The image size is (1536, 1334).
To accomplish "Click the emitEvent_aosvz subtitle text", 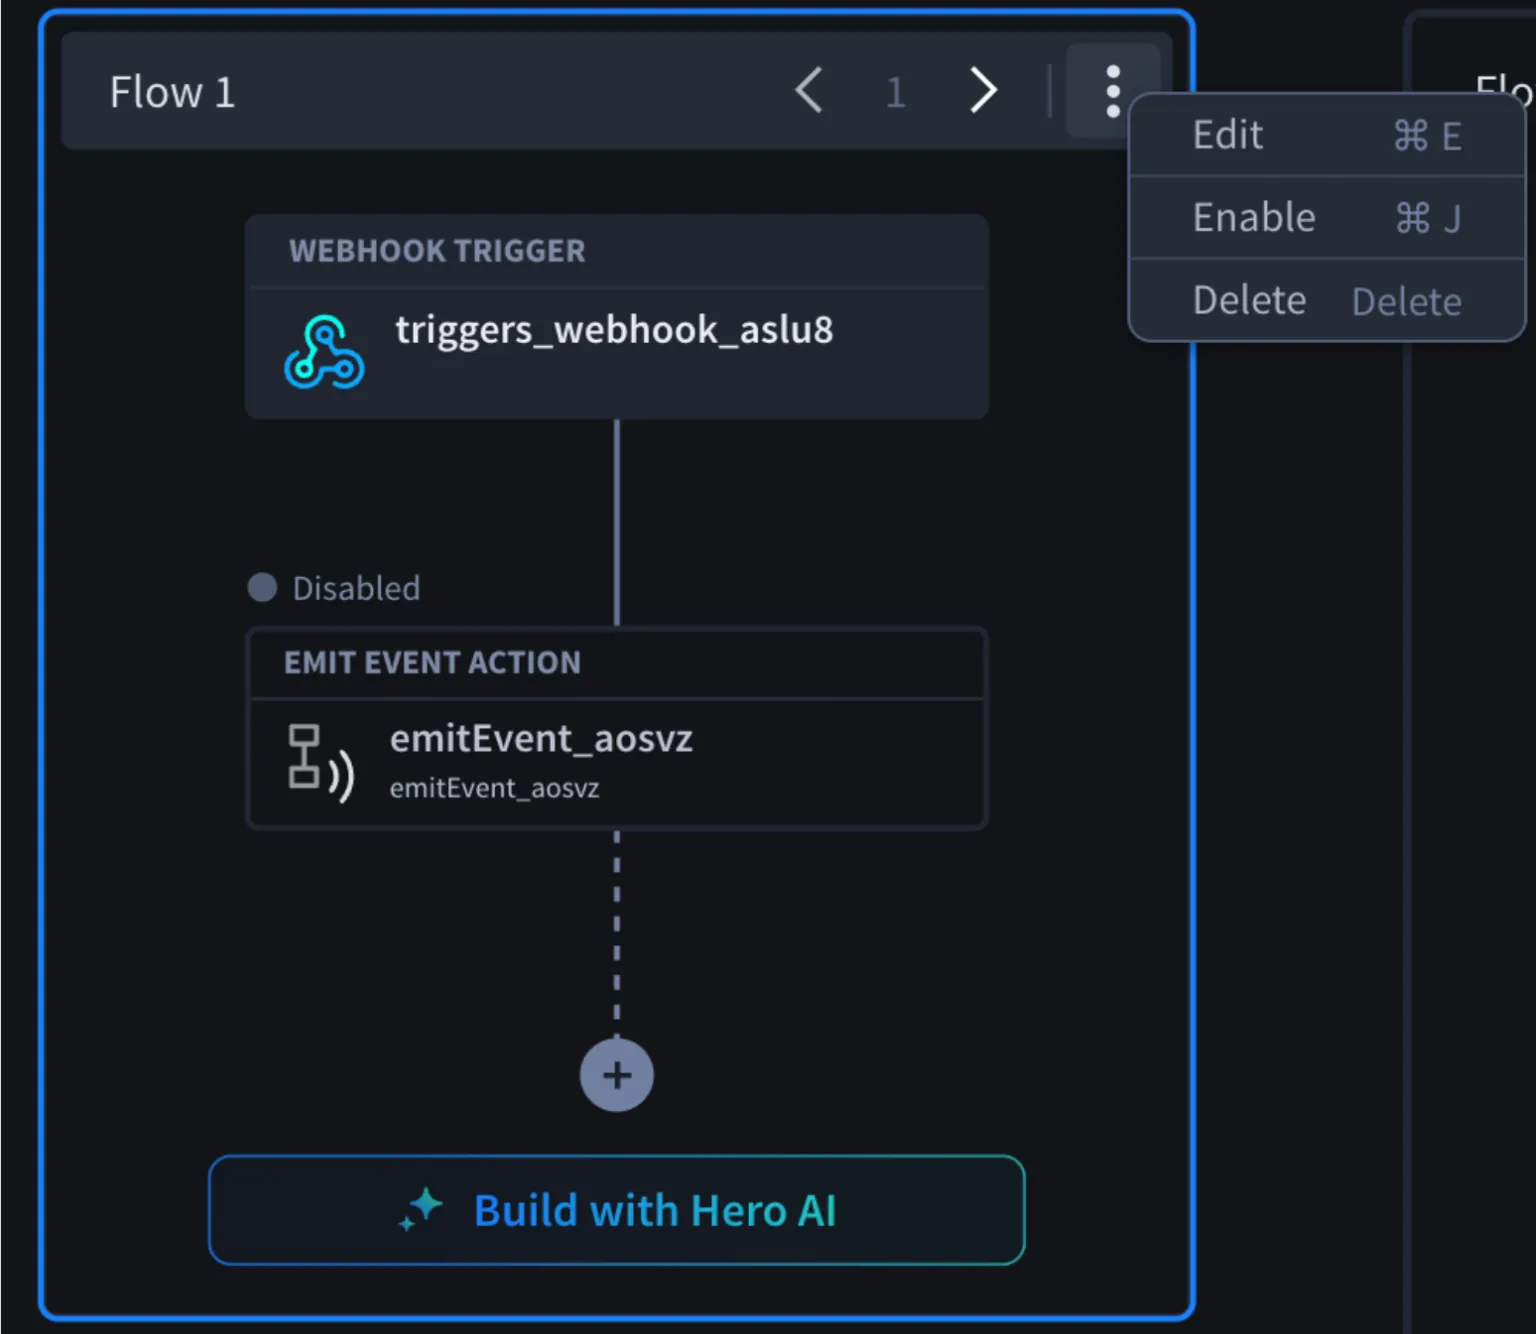I will click(494, 788).
